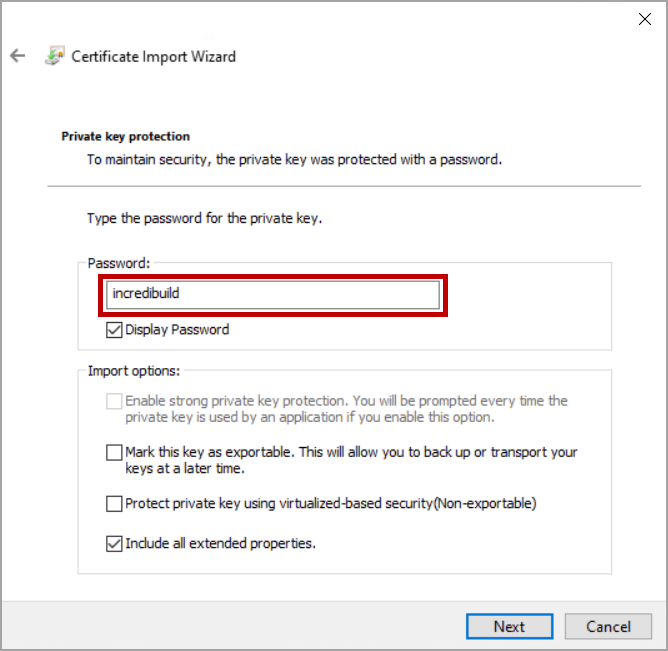Click into the private key password field
This screenshot has width=668, height=651.
coord(272,295)
